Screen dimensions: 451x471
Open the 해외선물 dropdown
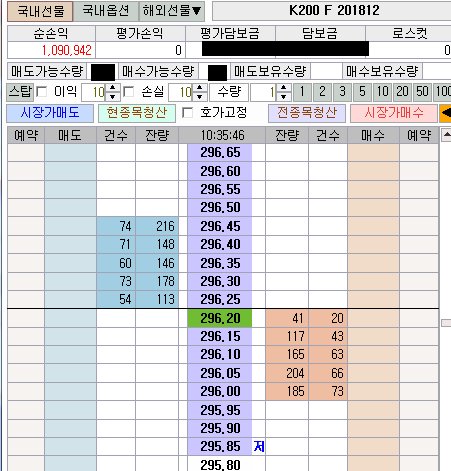172,11
